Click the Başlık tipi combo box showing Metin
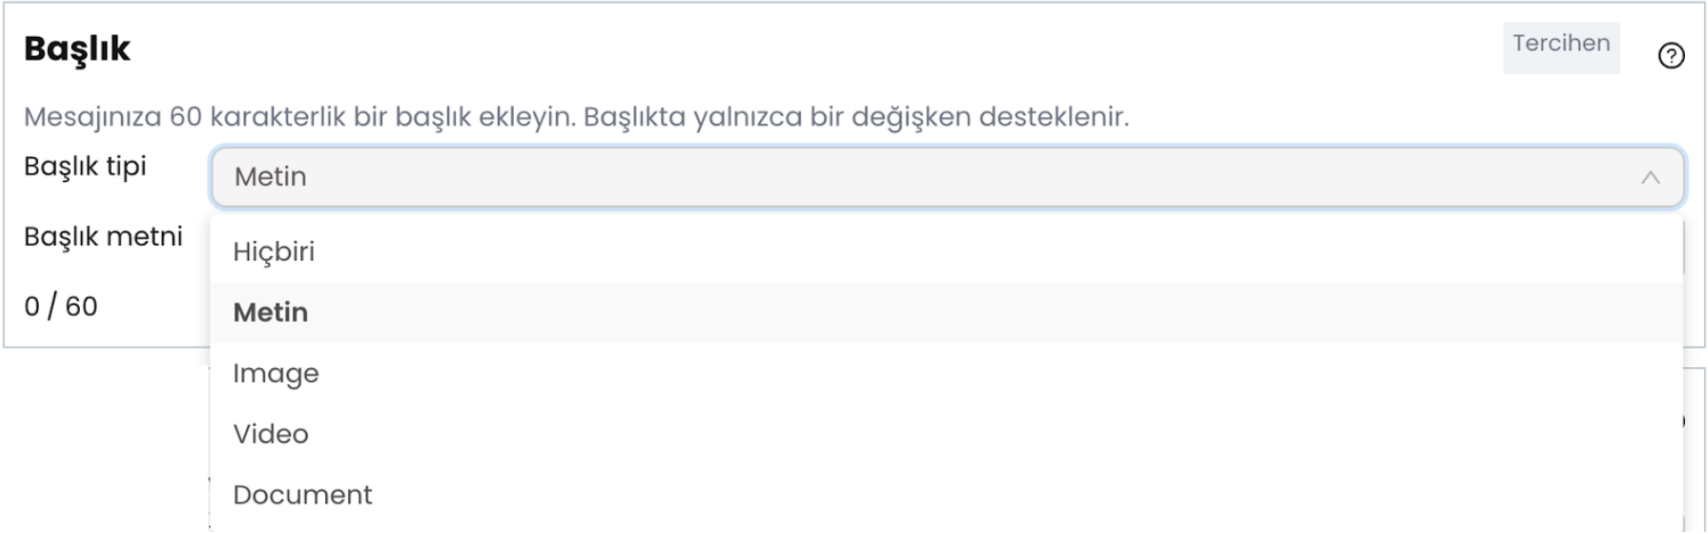Screen dimensions: 1708x534 (x=947, y=177)
